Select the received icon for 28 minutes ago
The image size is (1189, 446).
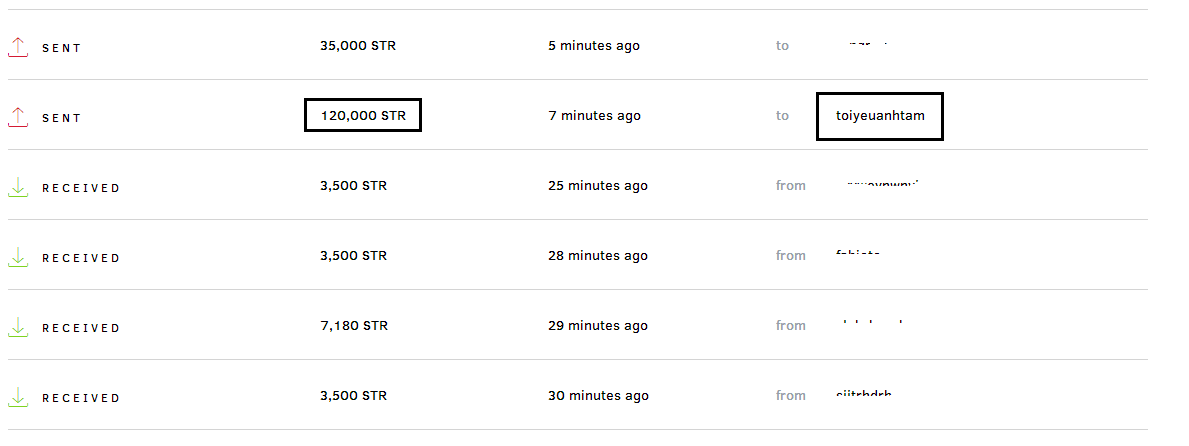[17, 256]
